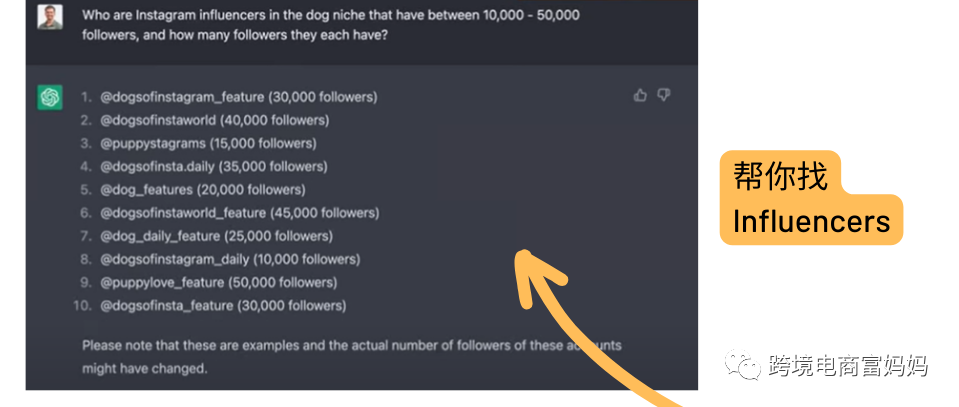Select the @dogsofinstagram_feature list entry
Screen dimensions: 959x407
(x=238, y=97)
